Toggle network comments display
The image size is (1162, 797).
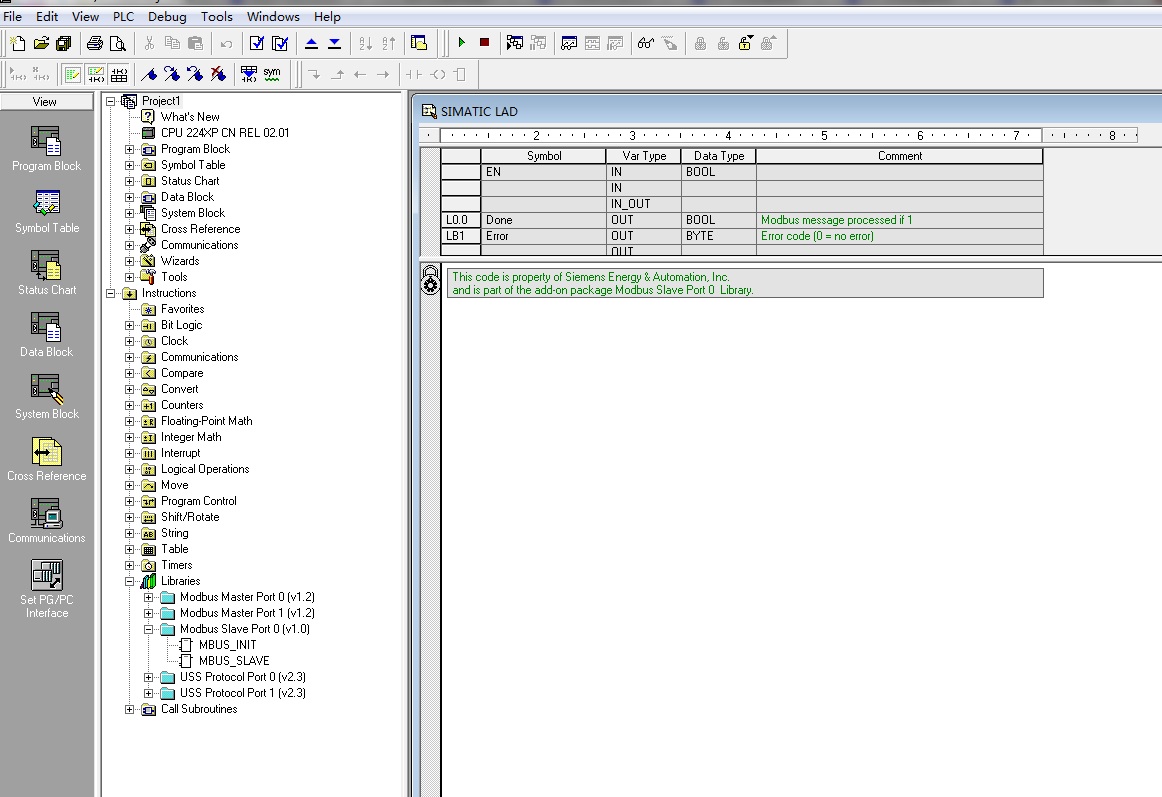coord(96,74)
